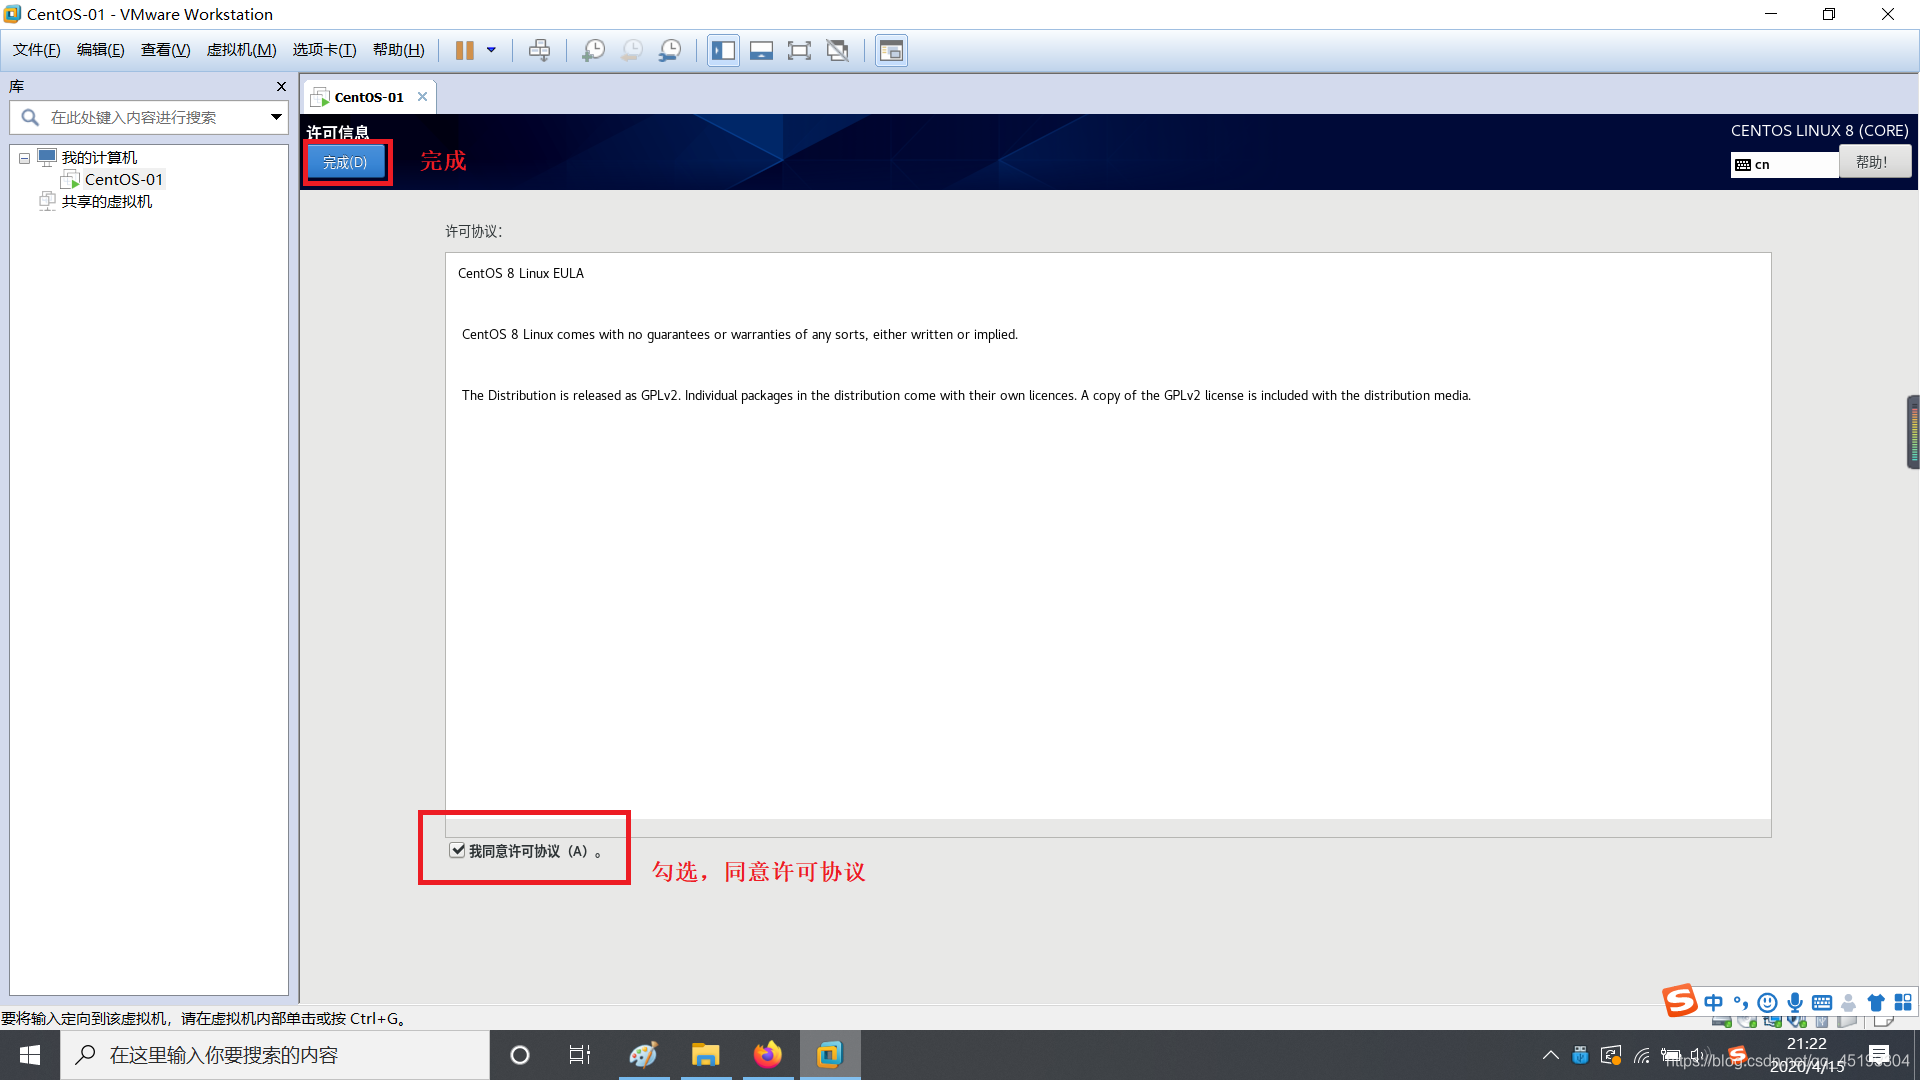1920x1080 pixels.
Task: Click the USB device tray icon
Action: pos(1580,1055)
